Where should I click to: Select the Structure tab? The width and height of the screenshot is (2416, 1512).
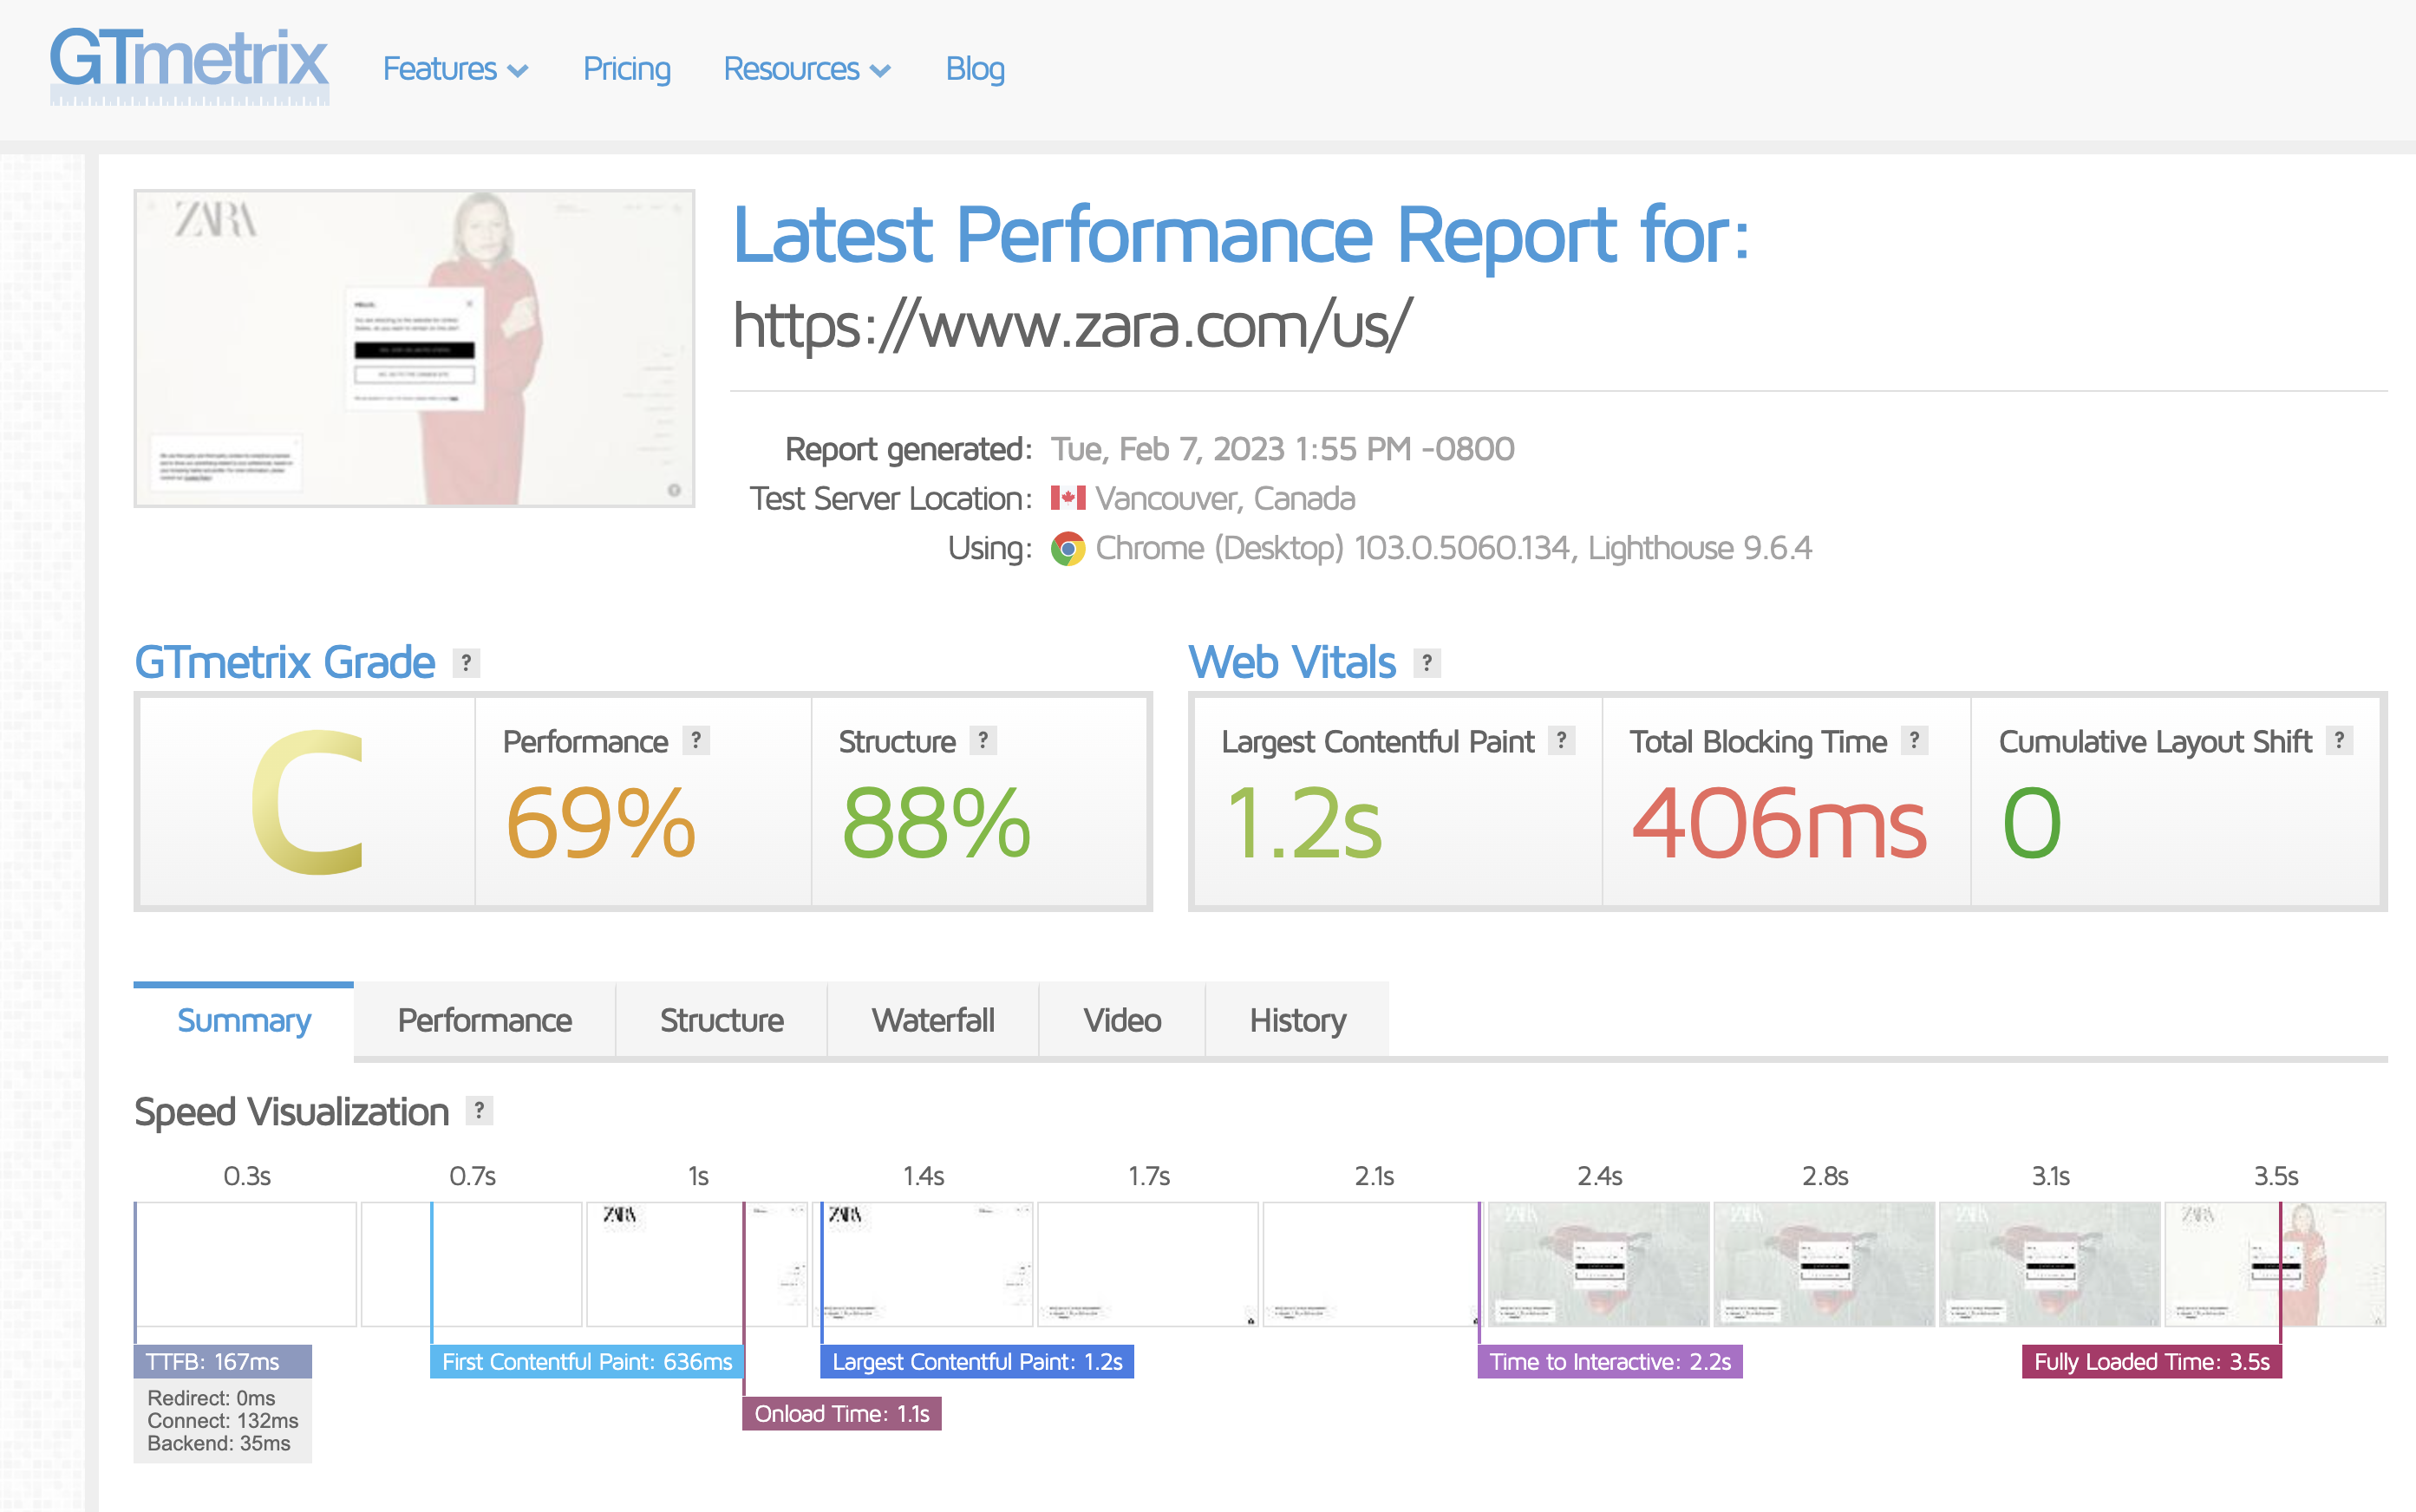721,1020
